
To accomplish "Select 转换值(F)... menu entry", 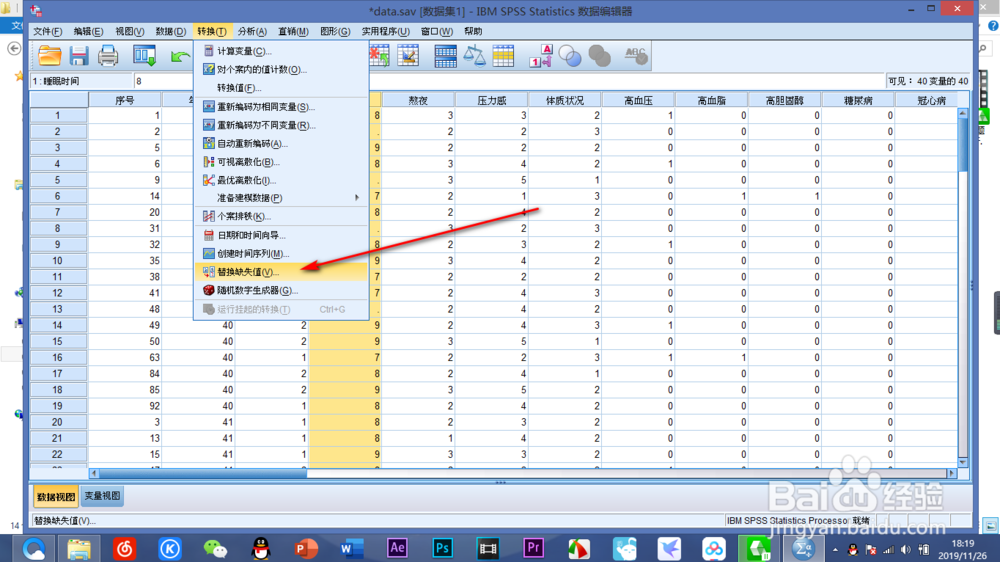I will 281,88.
